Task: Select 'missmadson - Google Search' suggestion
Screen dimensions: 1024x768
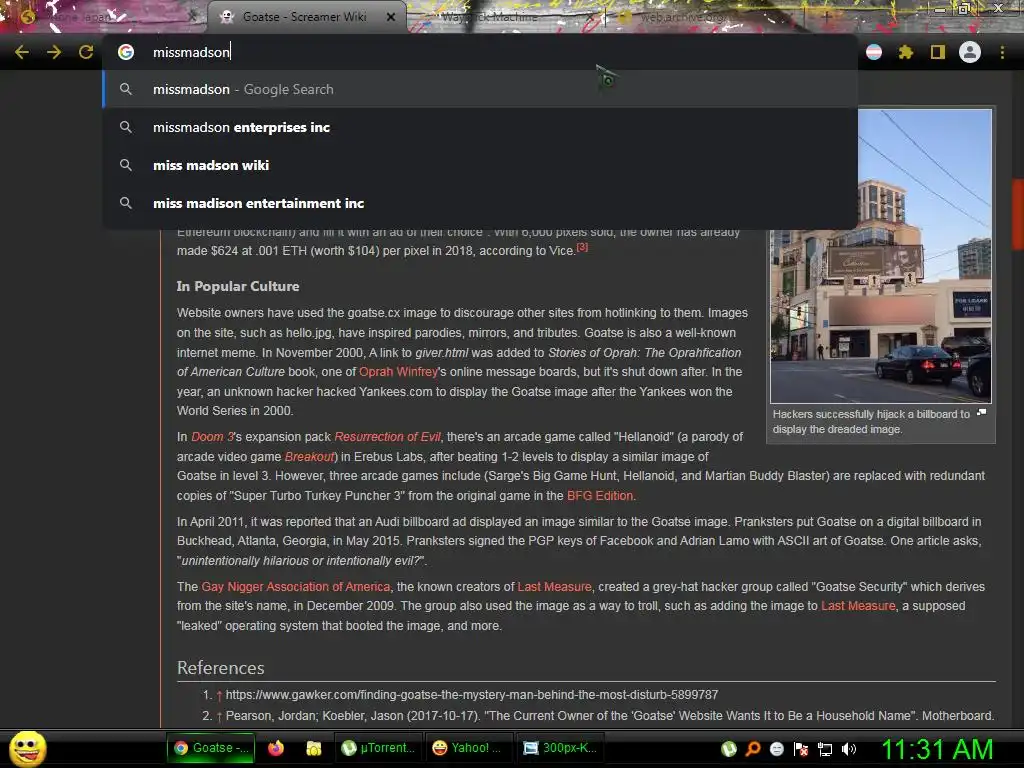Action: 480,89
